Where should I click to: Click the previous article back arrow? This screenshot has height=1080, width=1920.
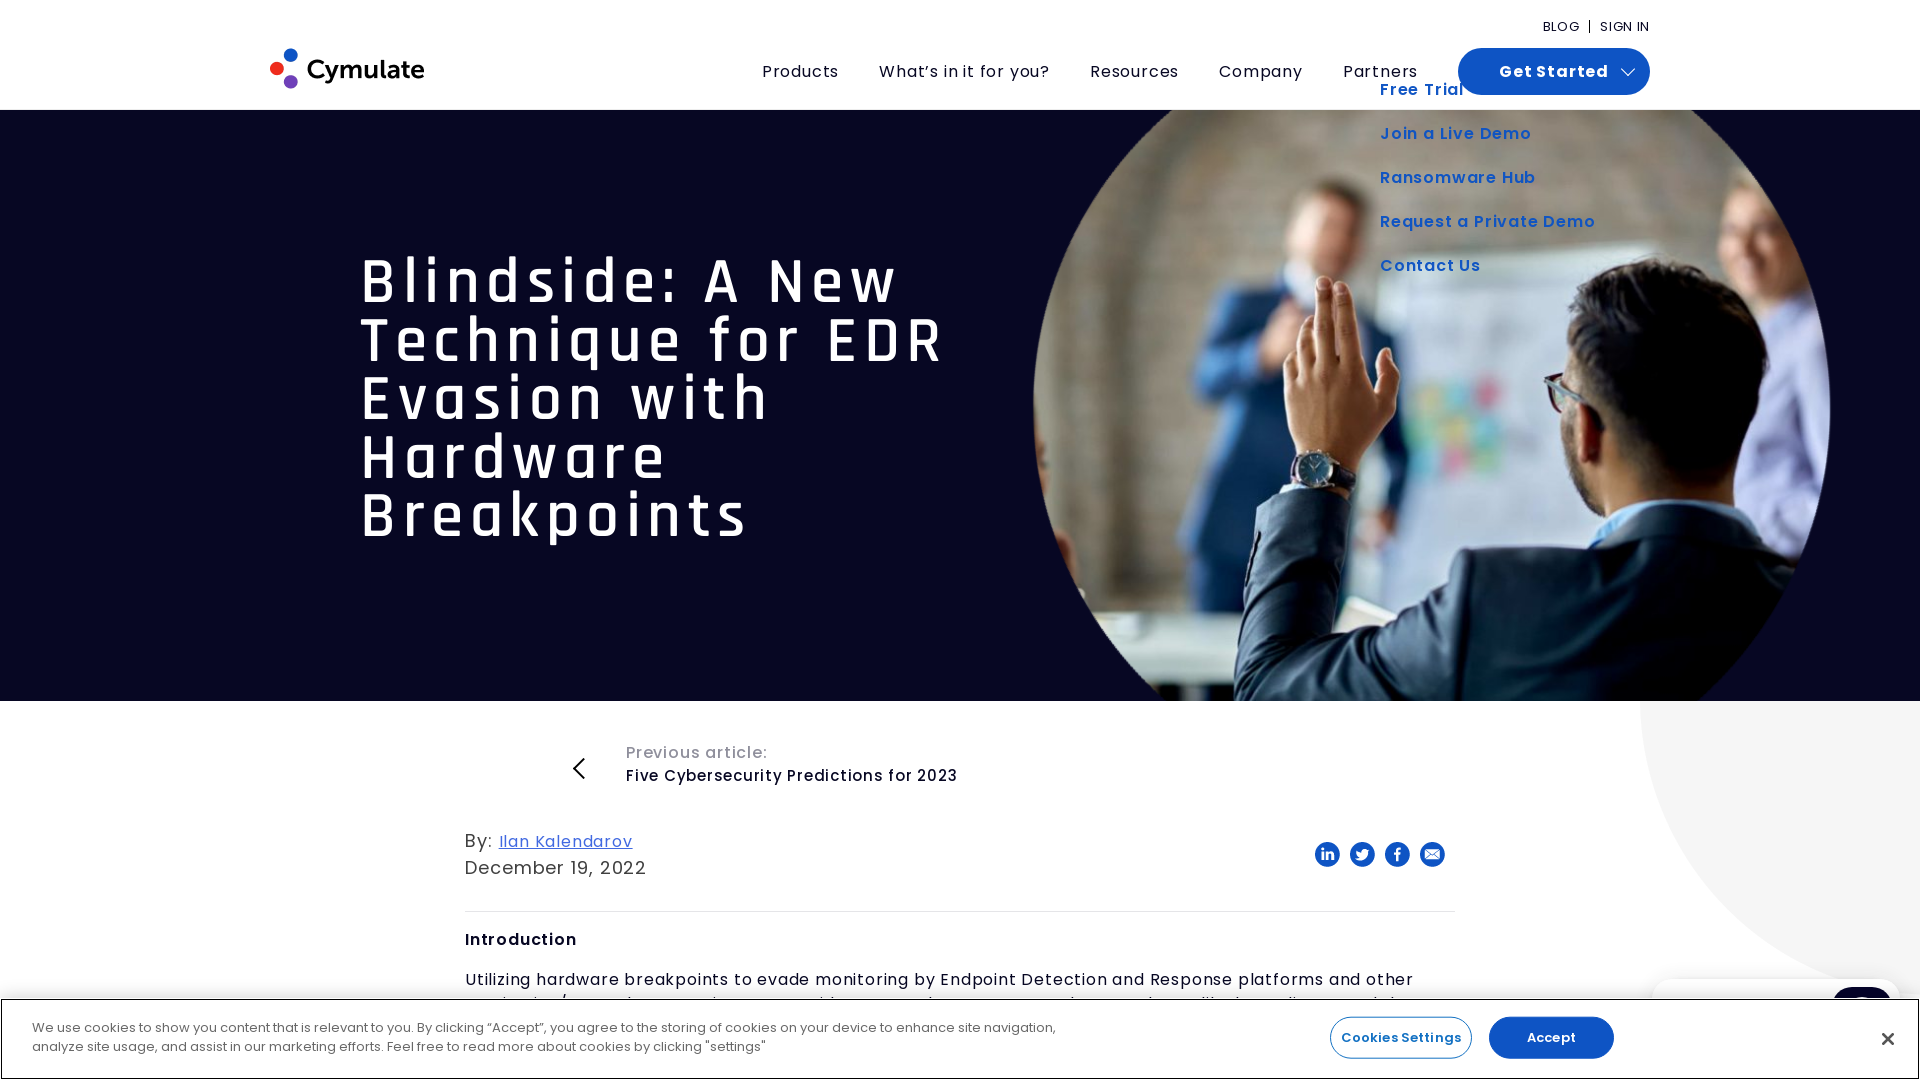(579, 767)
